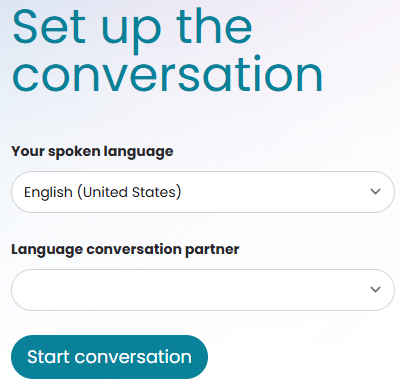
Task: Click the Your spoken language label
Action: (x=92, y=151)
